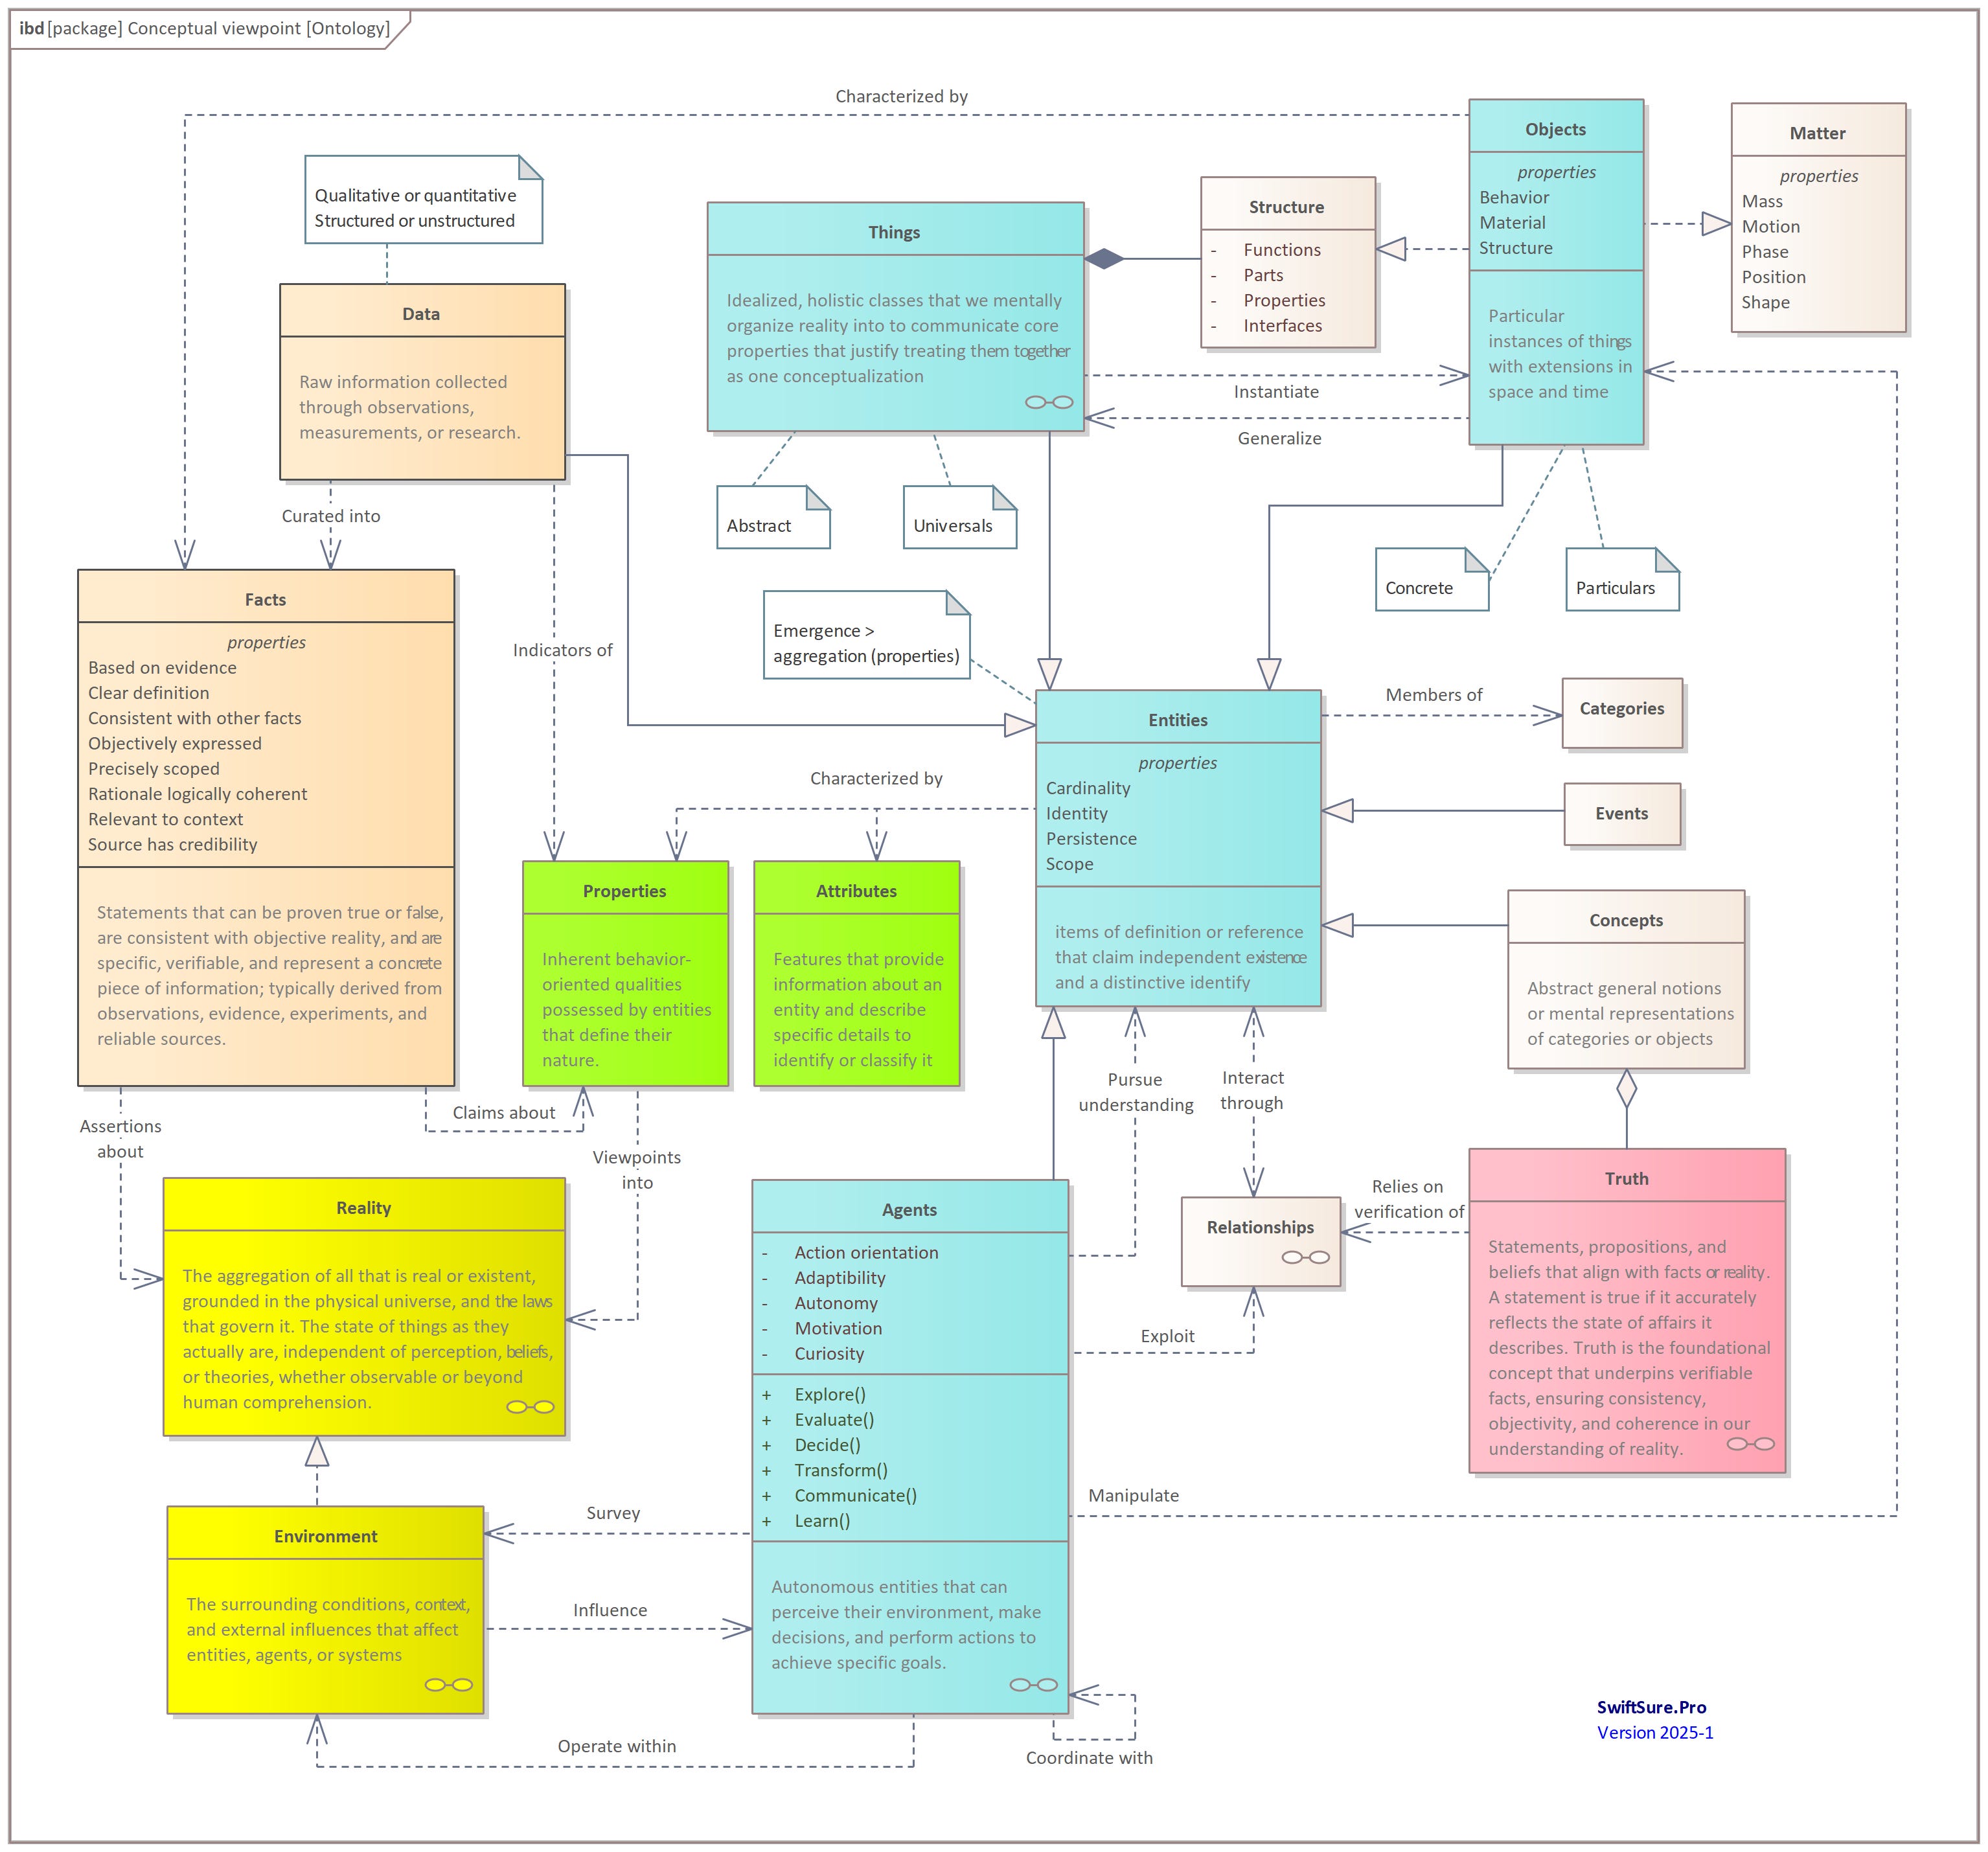Screen dimensions: 1988x1852
Task: Click the composite link icon in Reality box
Action: [530, 1407]
